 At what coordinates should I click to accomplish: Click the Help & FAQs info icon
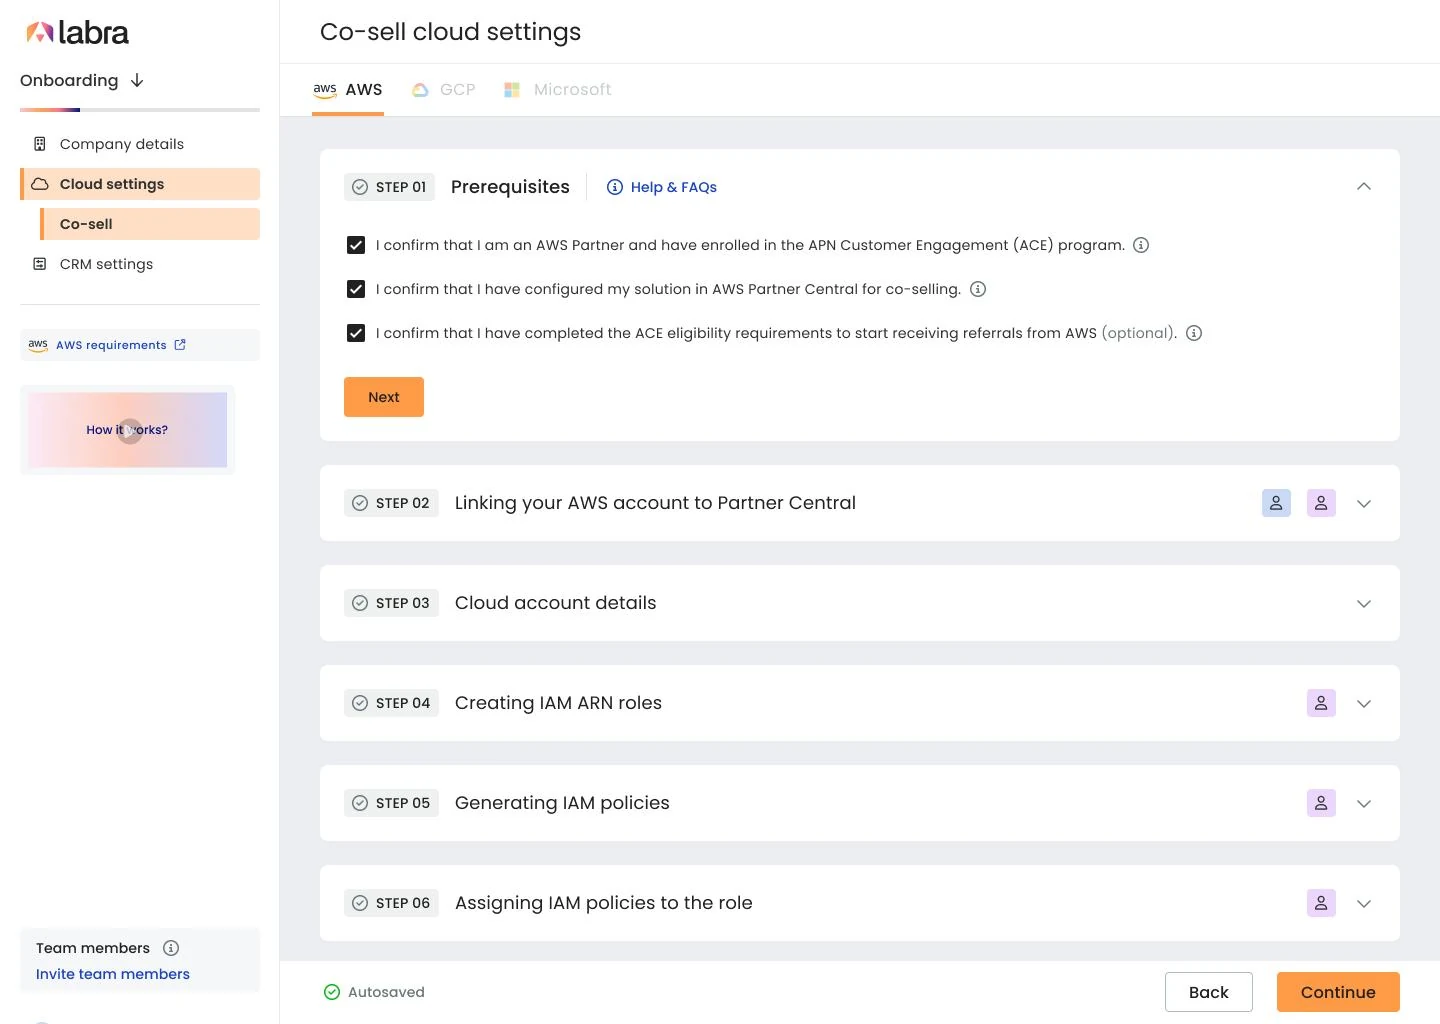pos(615,187)
